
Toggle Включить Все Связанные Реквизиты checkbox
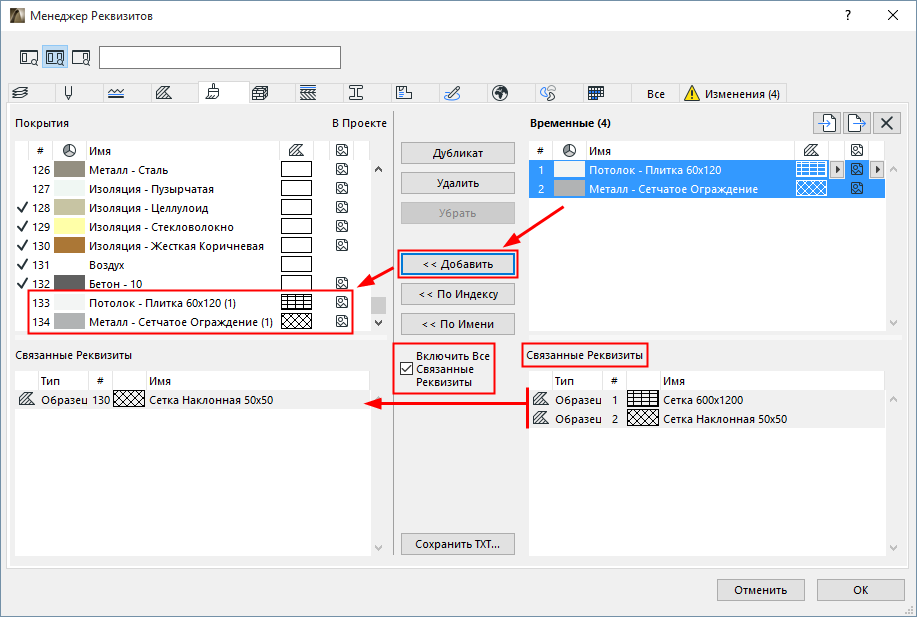click(406, 369)
